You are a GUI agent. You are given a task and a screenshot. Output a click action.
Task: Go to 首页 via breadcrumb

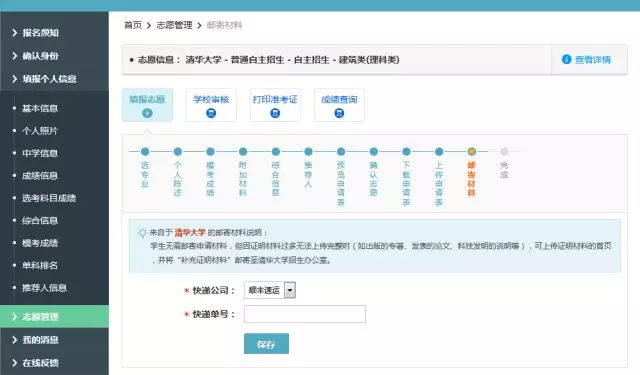click(x=133, y=25)
